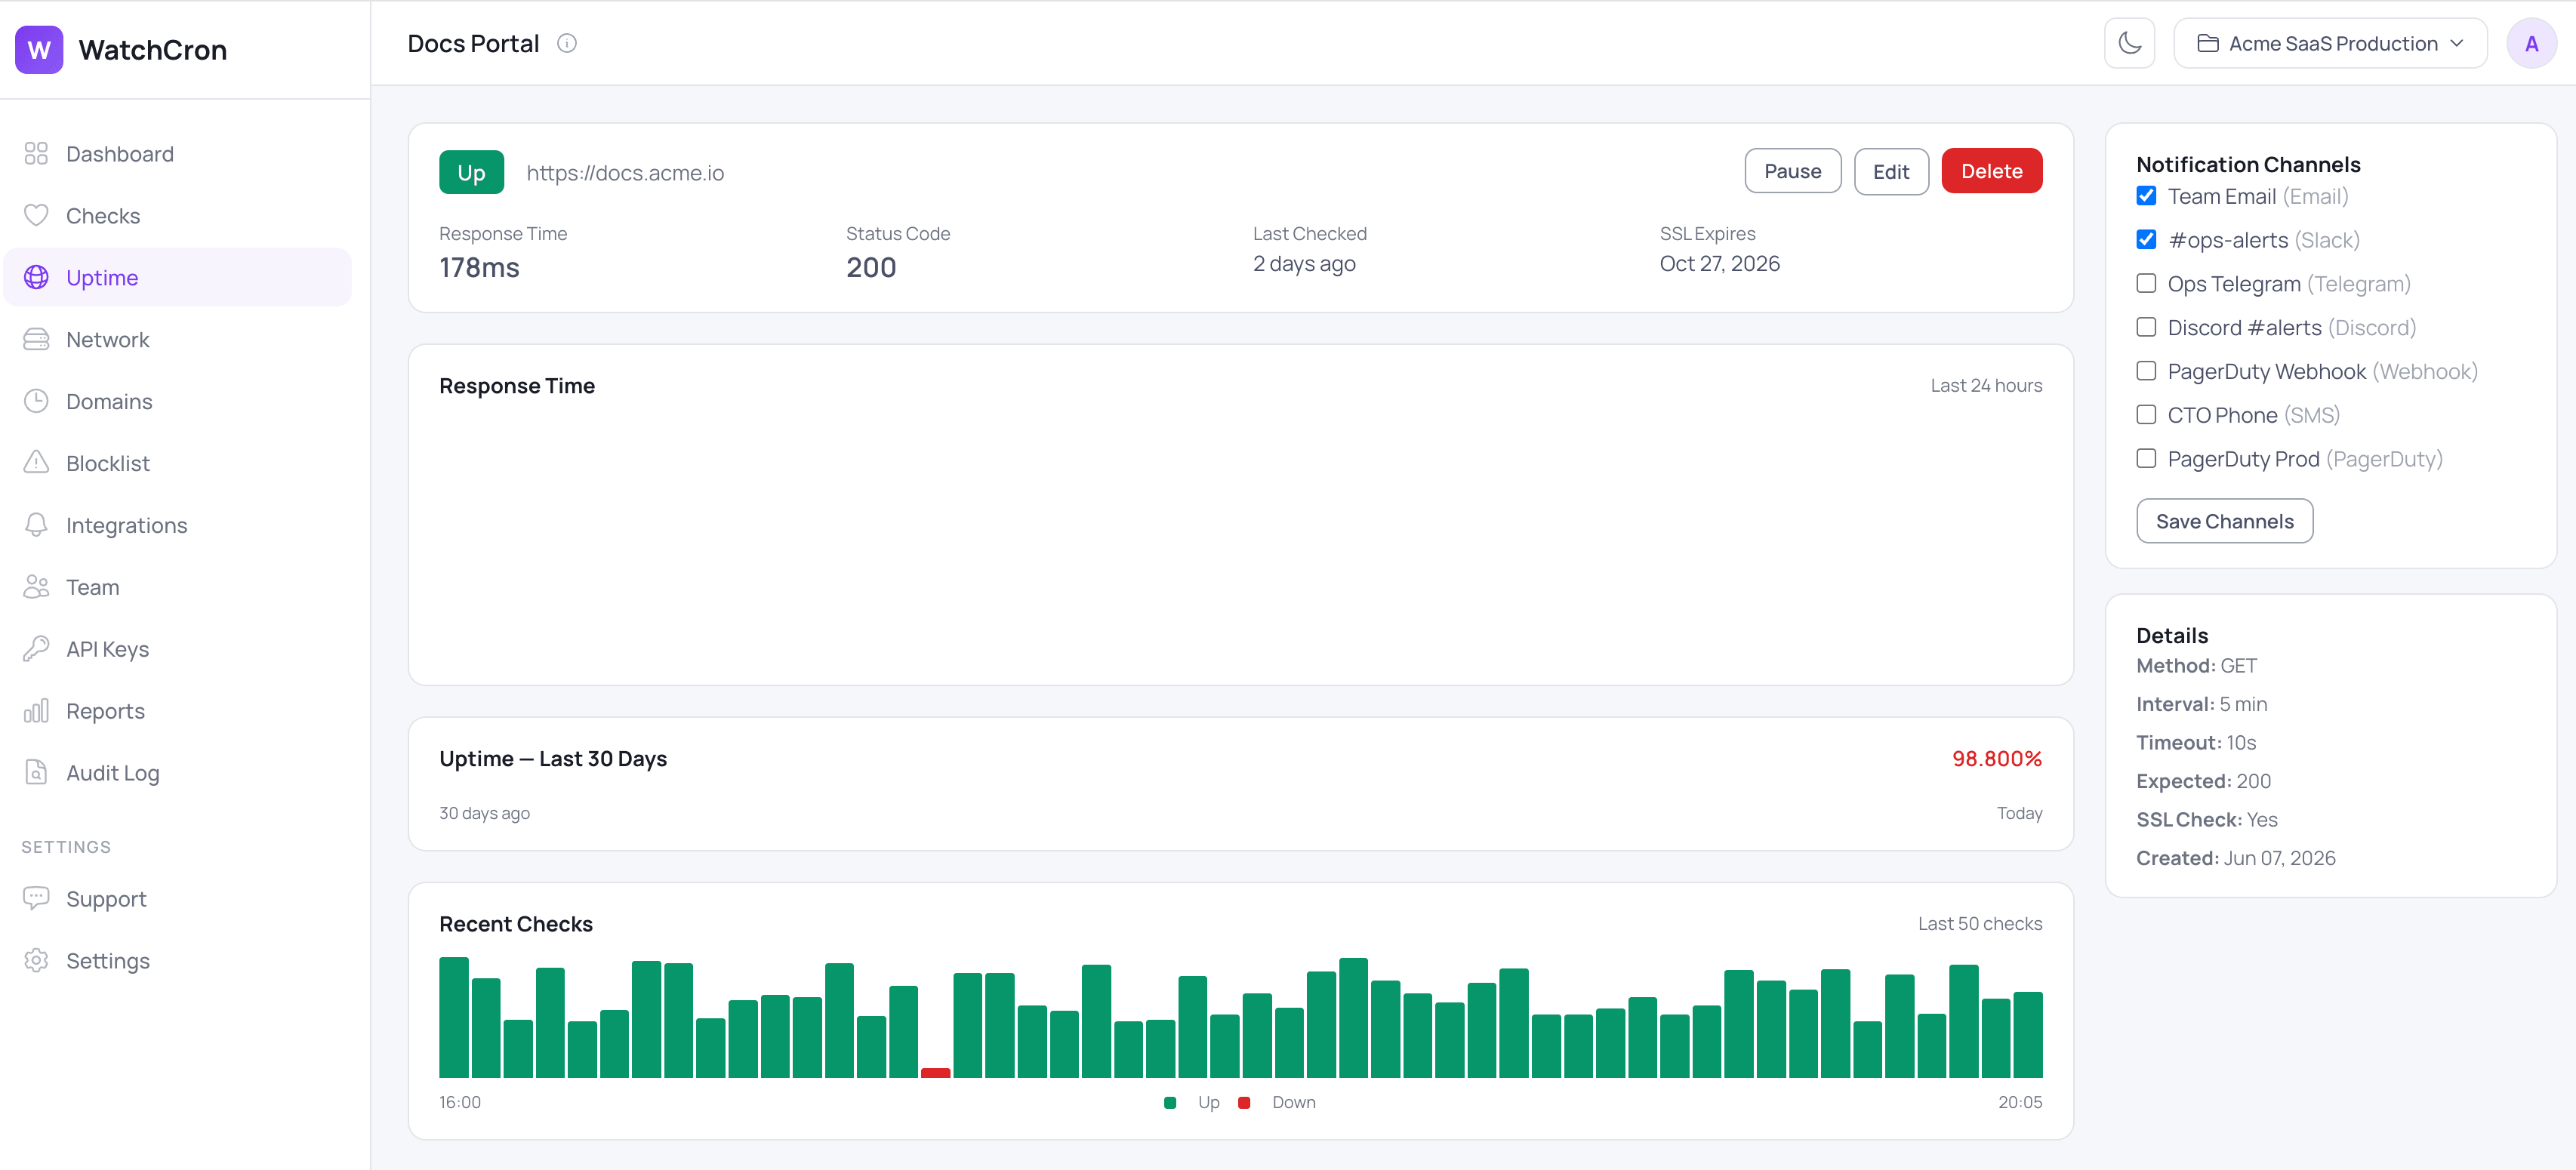Click the Integrations bell icon

[36, 524]
